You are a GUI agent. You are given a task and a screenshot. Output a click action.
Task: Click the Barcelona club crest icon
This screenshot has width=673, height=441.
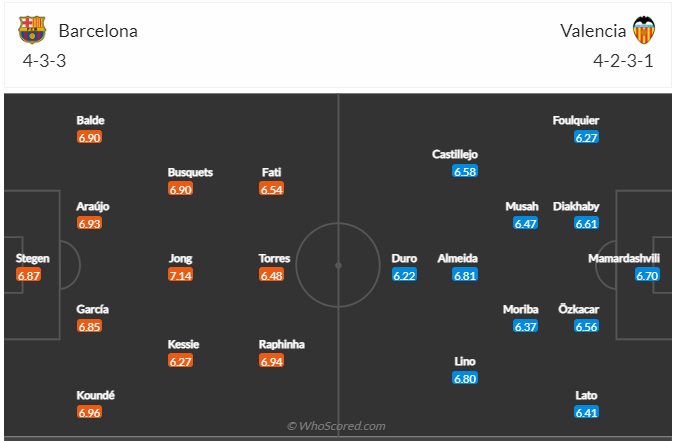(x=32, y=30)
